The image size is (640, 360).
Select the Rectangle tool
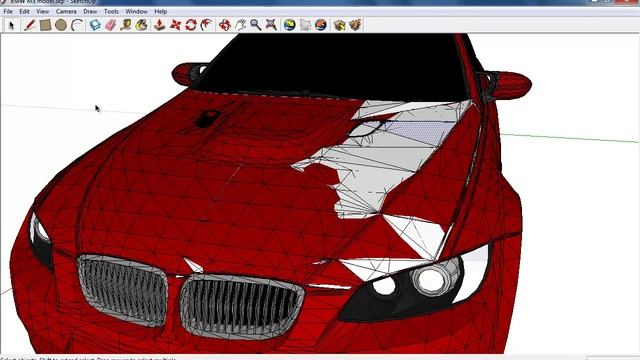45,25
